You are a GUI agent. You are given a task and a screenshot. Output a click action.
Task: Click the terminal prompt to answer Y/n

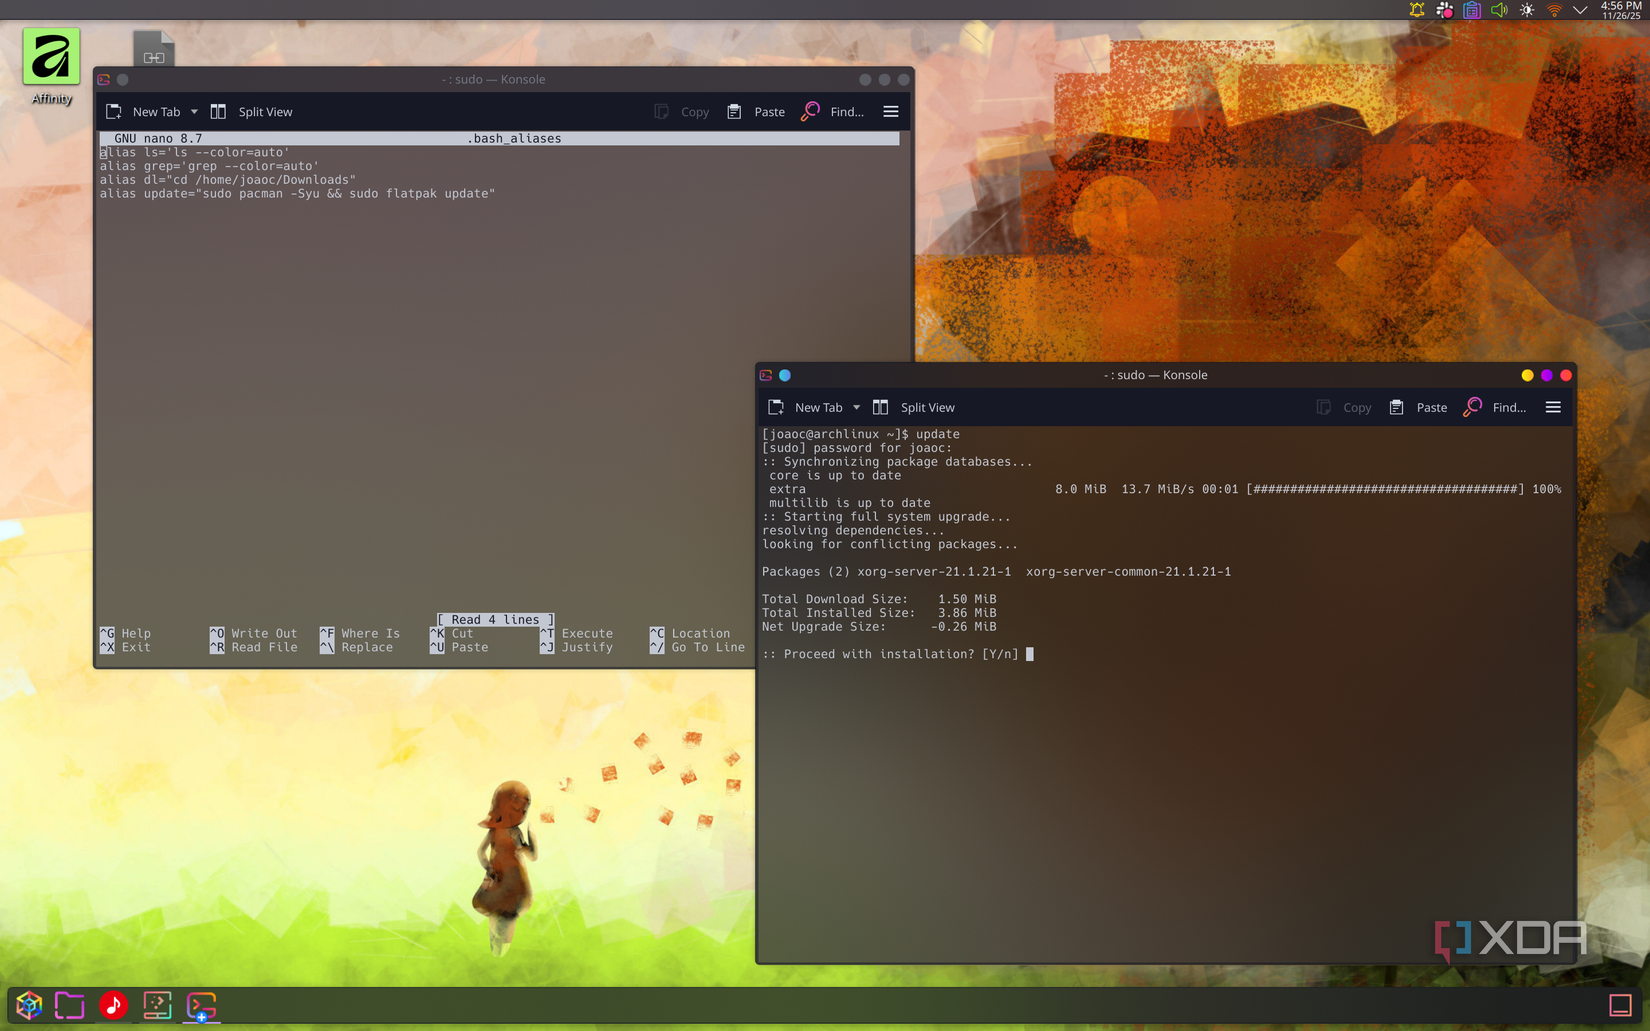point(1030,654)
